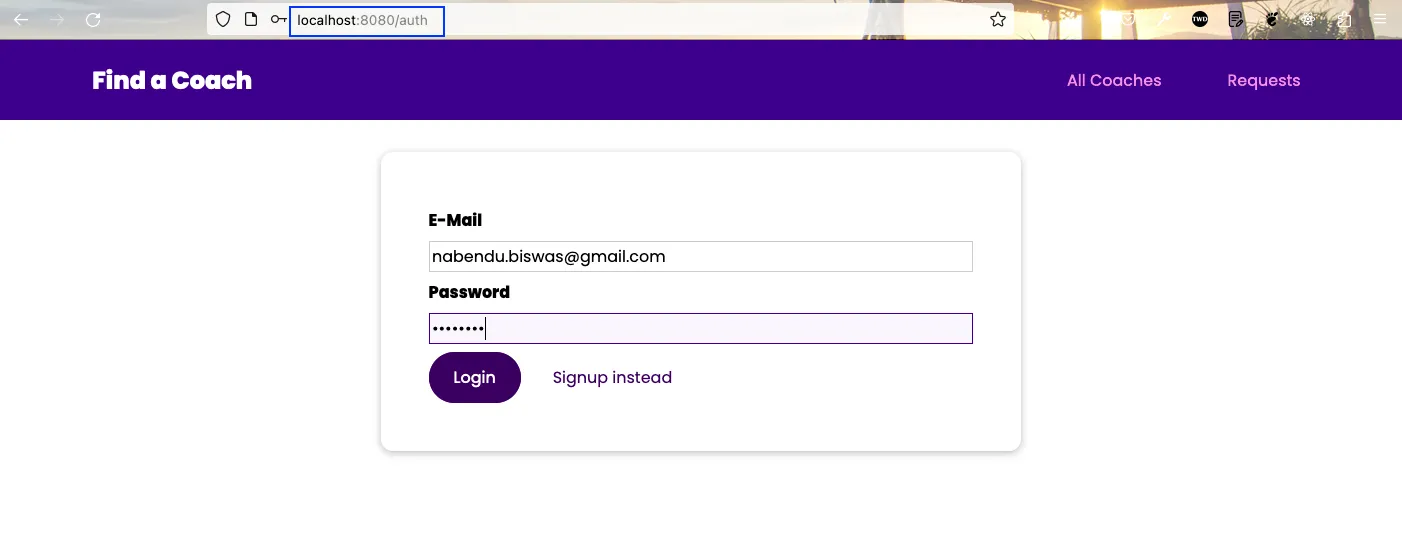Click the Login button
This screenshot has width=1402, height=545.
[475, 377]
